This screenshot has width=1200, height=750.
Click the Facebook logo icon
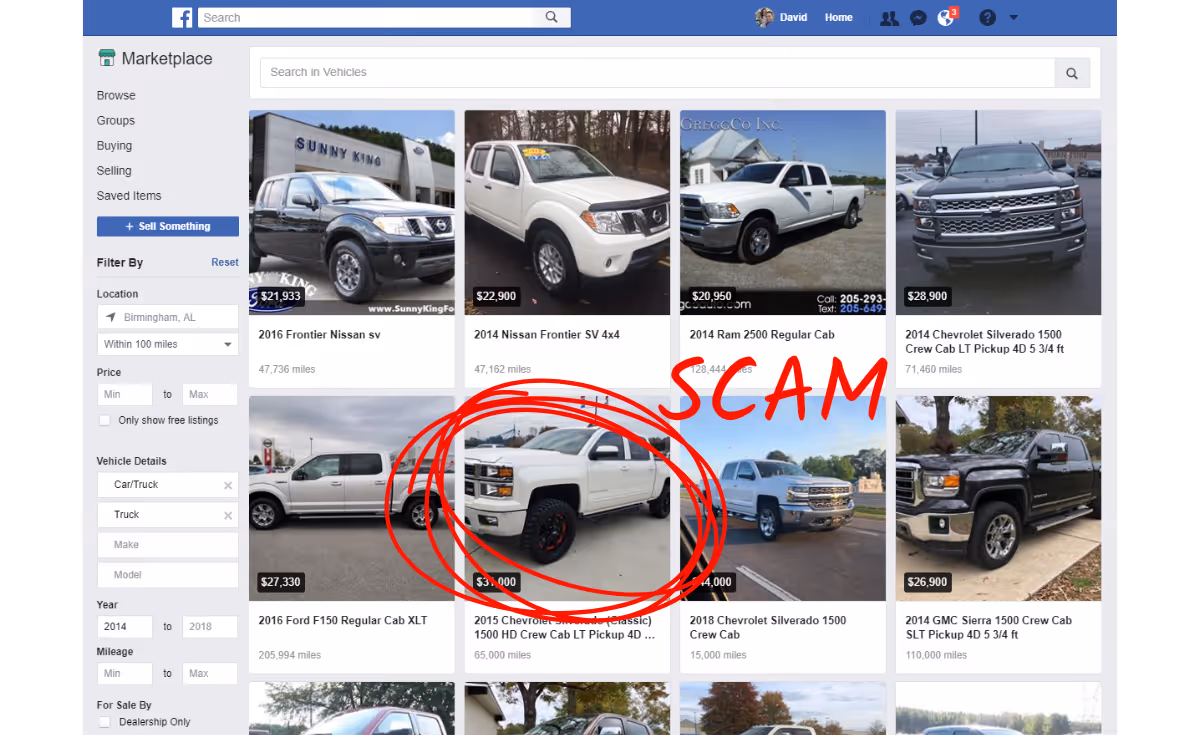click(182, 17)
